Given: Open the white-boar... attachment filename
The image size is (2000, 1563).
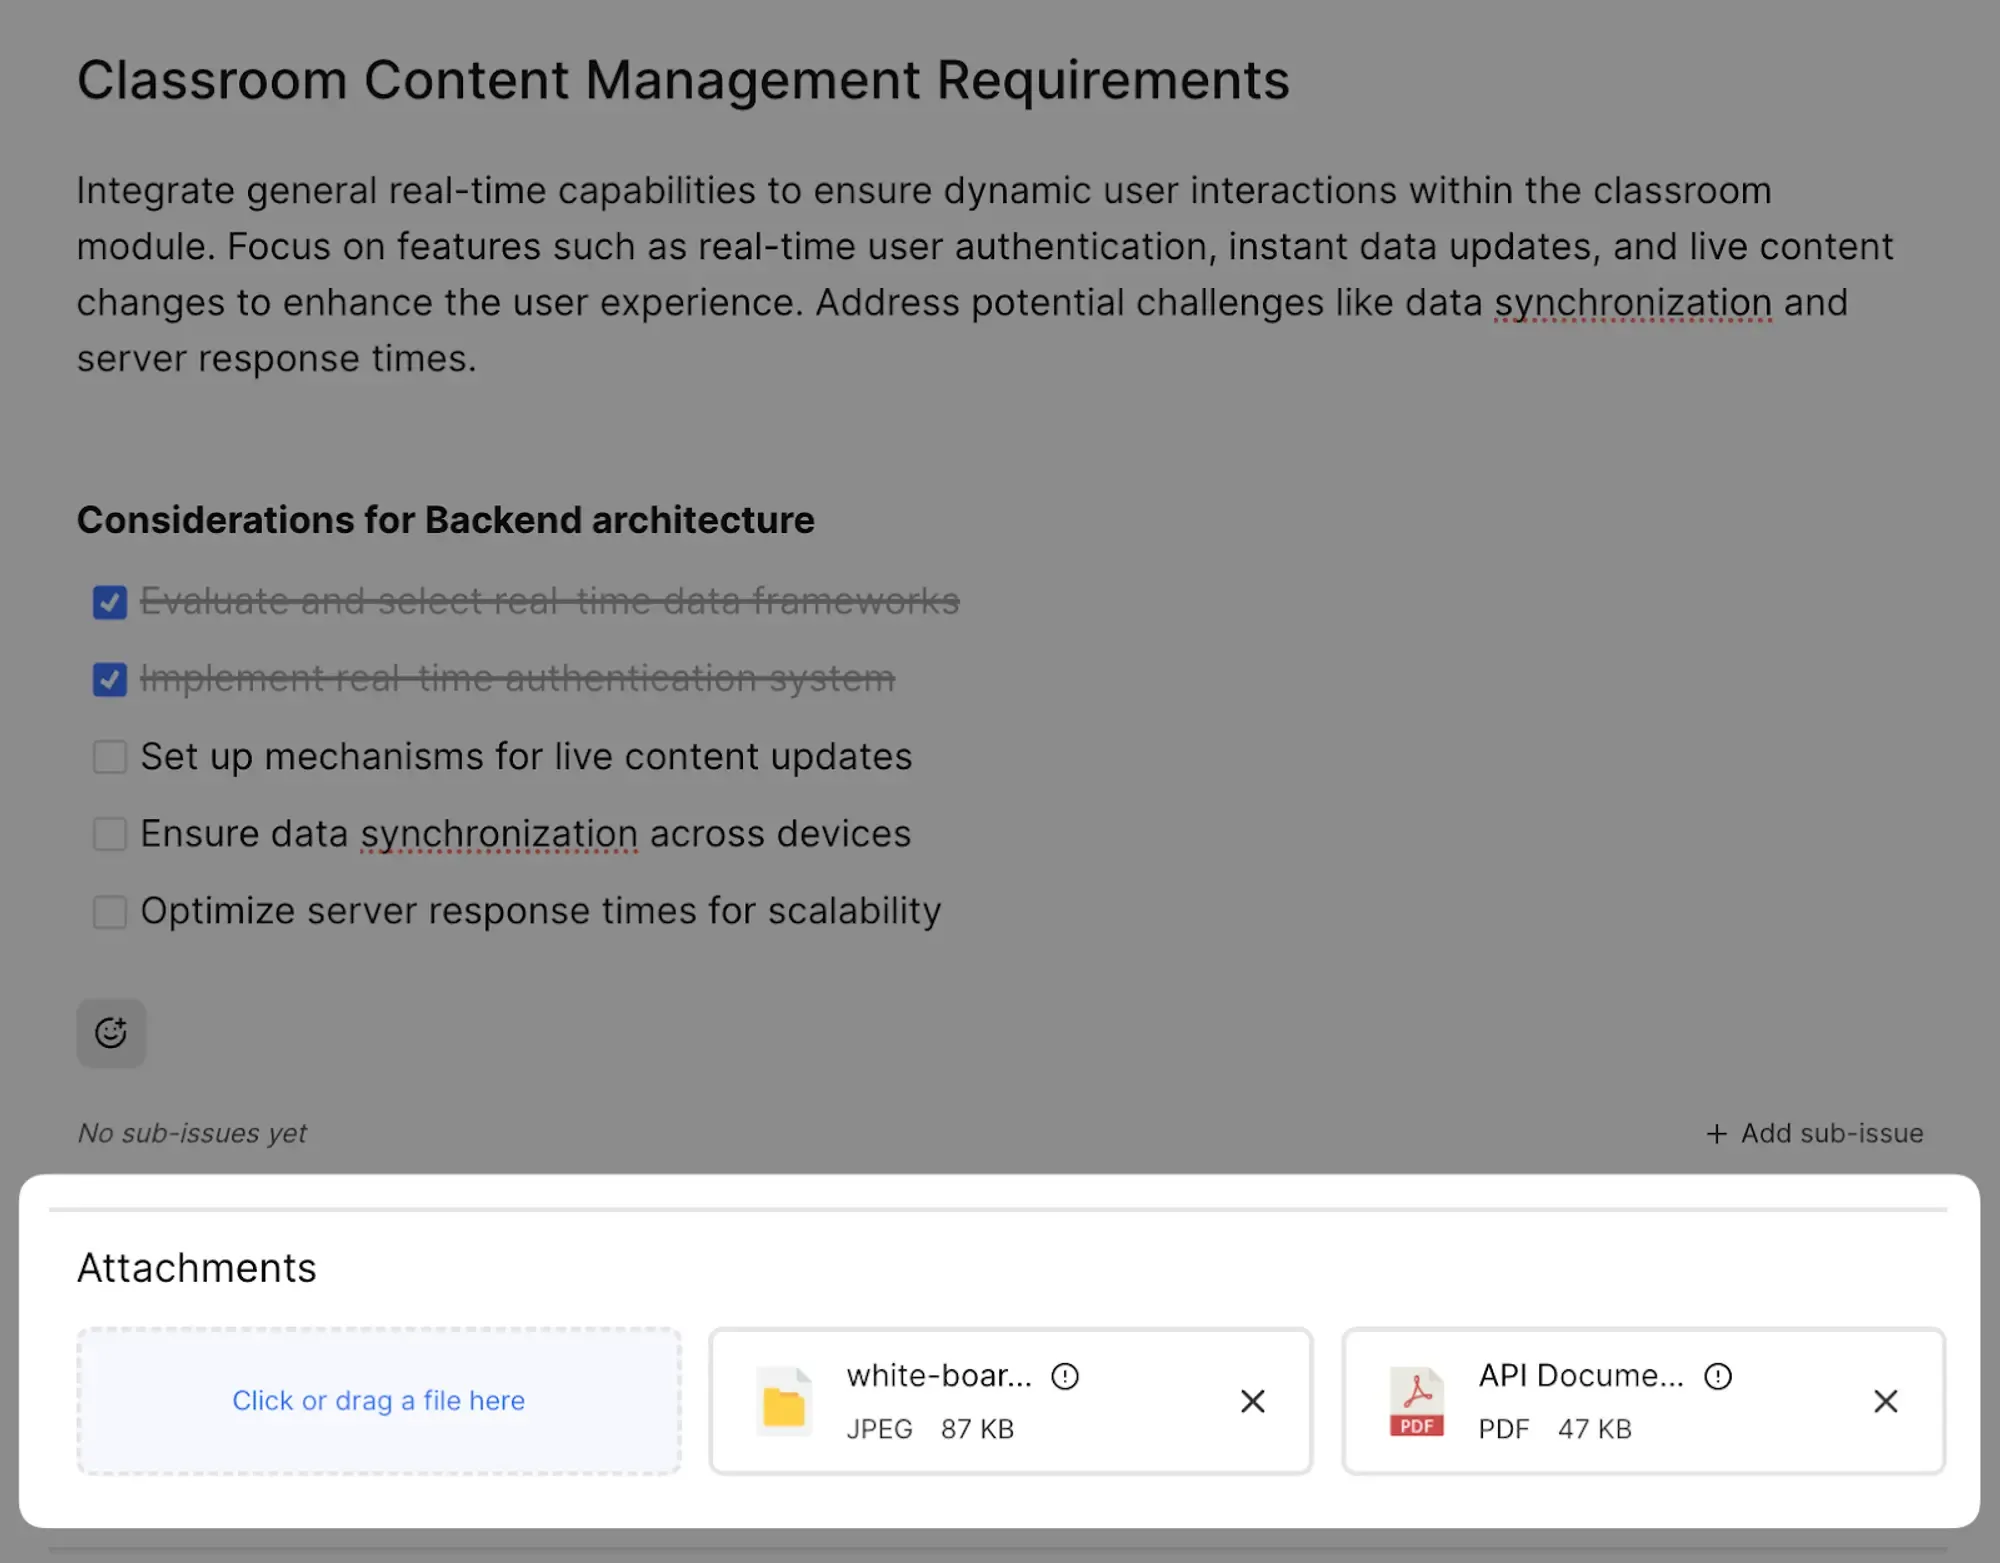Looking at the screenshot, I should (x=938, y=1376).
